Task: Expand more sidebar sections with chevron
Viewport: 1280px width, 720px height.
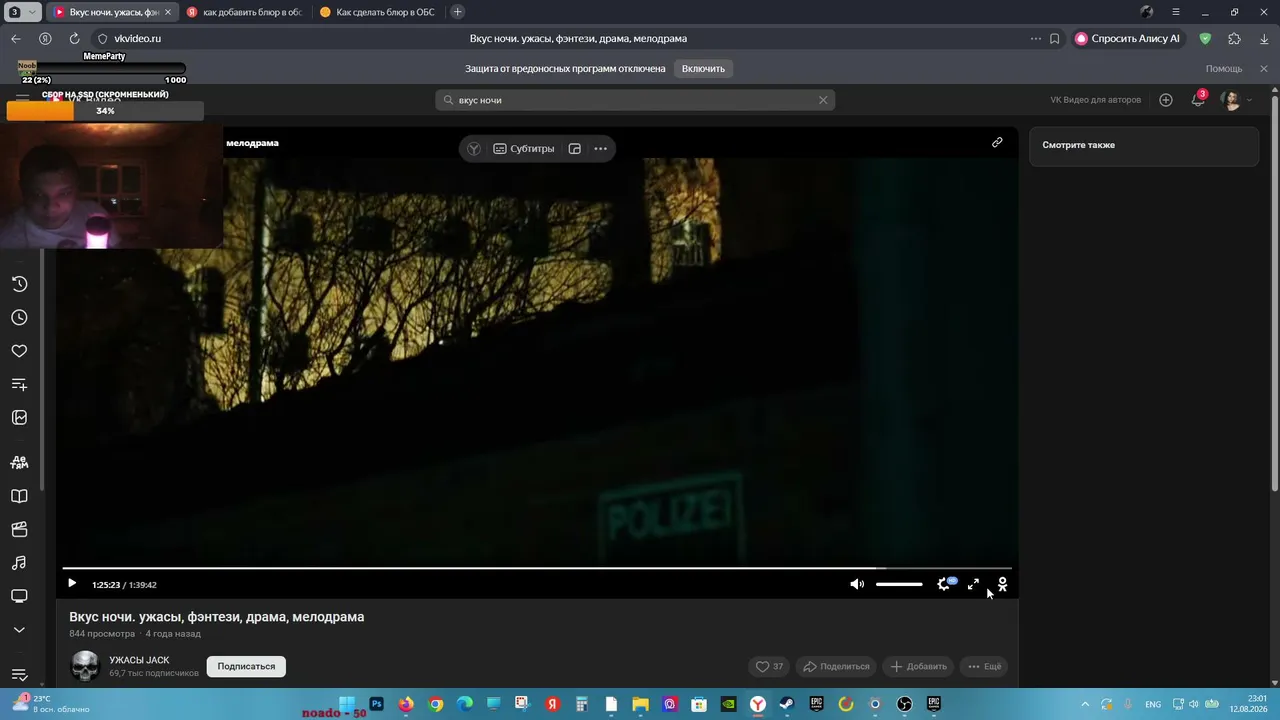Action: [x=19, y=630]
